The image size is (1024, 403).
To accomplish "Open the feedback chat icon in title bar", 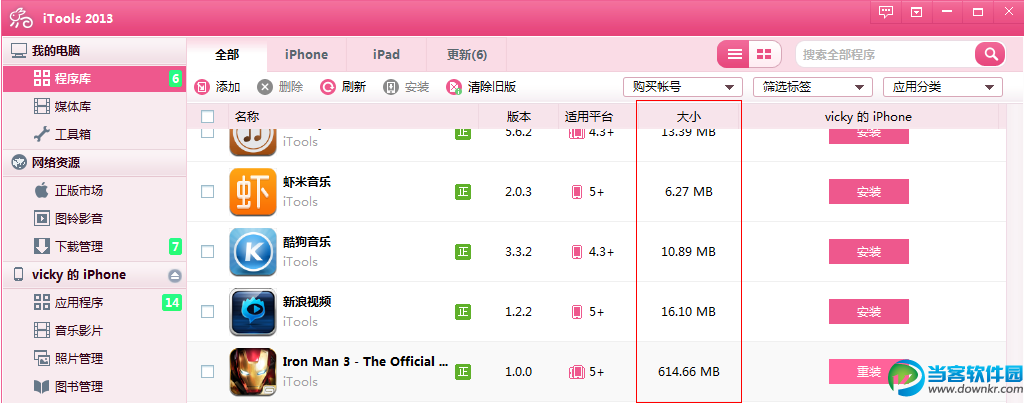I will (x=886, y=12).
